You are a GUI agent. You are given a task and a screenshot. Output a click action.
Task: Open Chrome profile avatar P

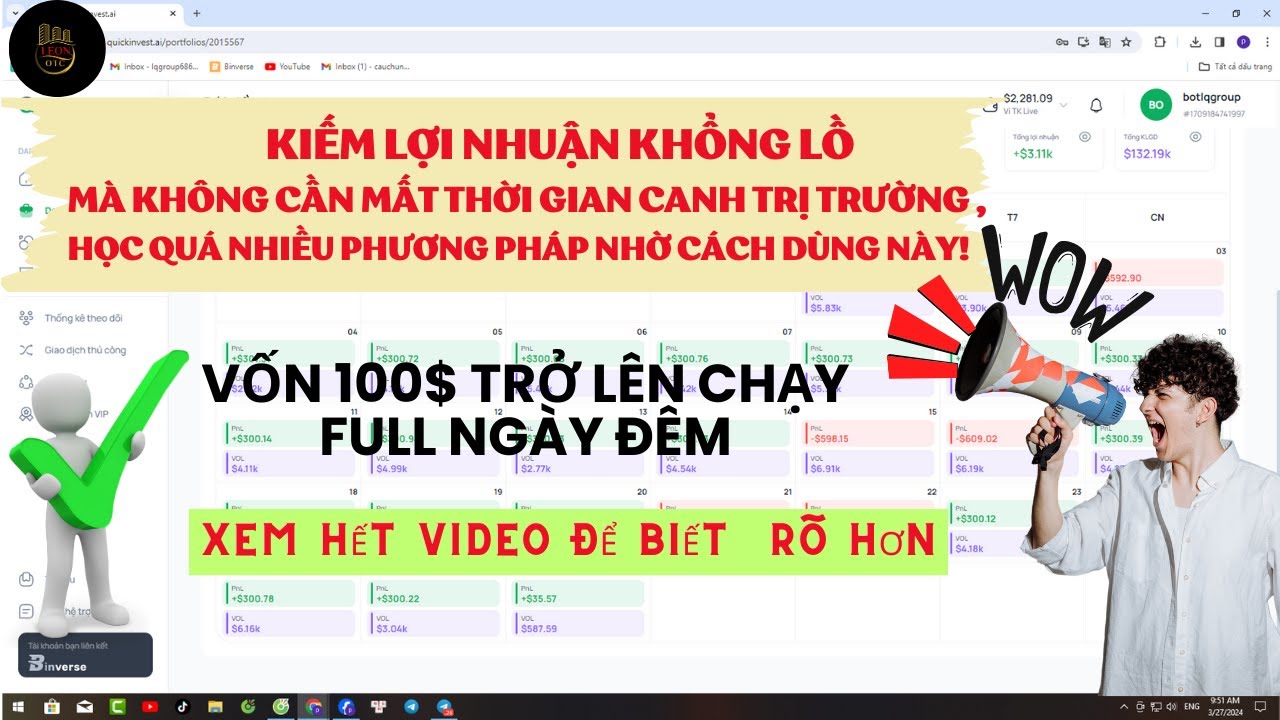coord(1243,42)
